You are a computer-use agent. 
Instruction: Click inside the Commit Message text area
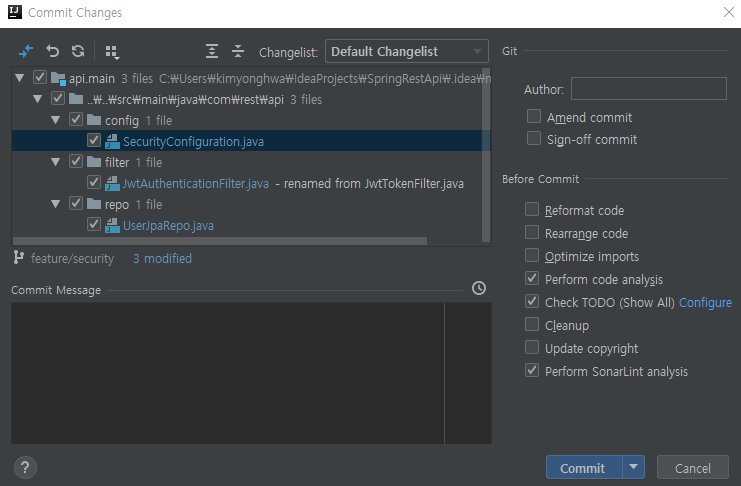(x=251, y=373)
